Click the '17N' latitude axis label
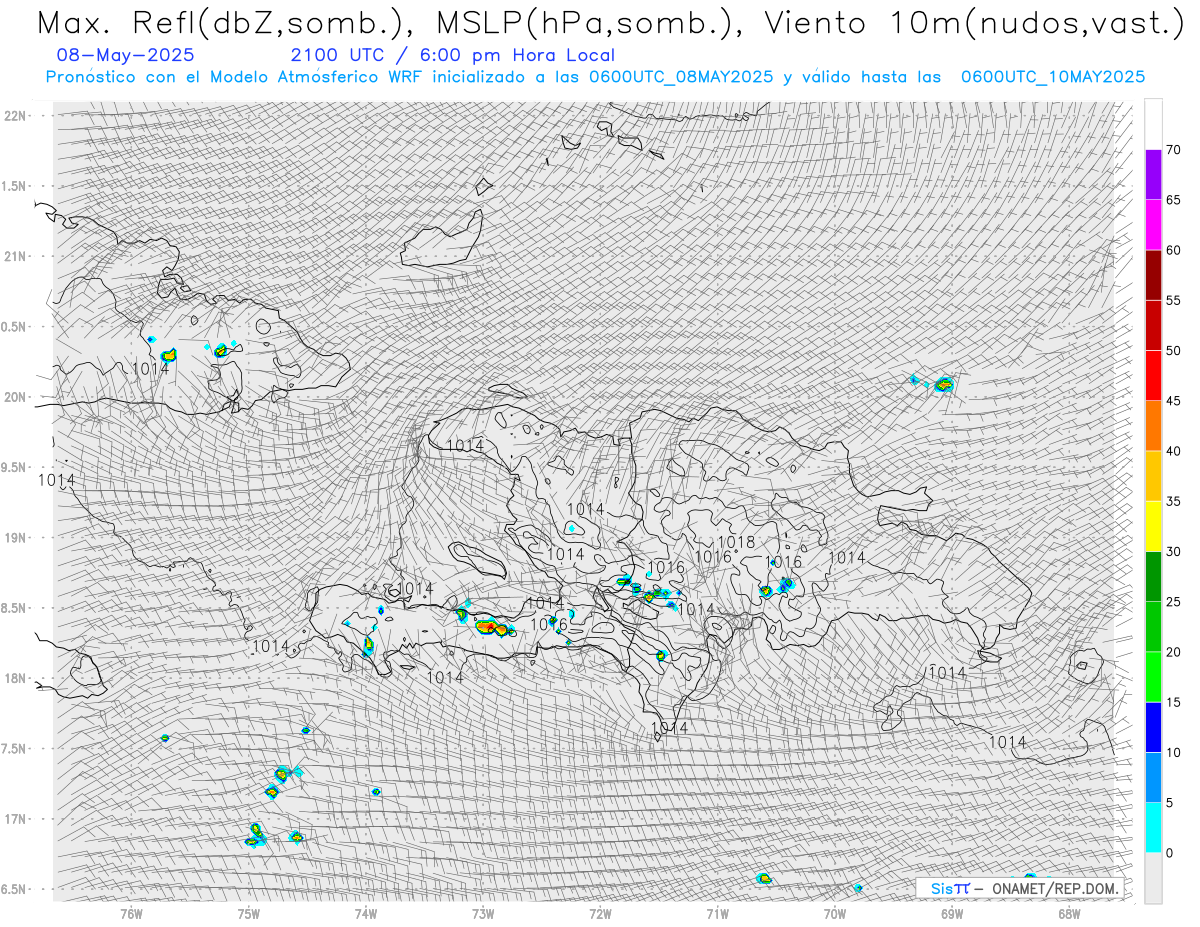Image resolution: width=1200 pixels, height=927 pixels. point(15,819)
